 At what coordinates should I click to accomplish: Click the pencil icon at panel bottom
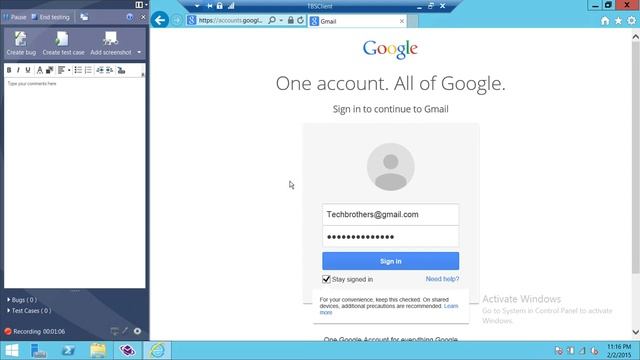coord(125,331)
